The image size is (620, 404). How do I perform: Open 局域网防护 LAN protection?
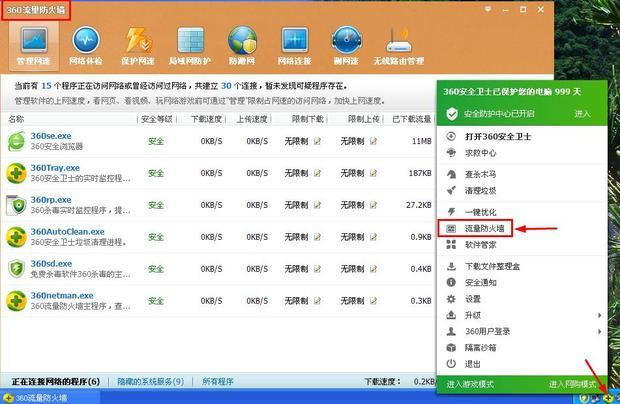tap(190, 46)
